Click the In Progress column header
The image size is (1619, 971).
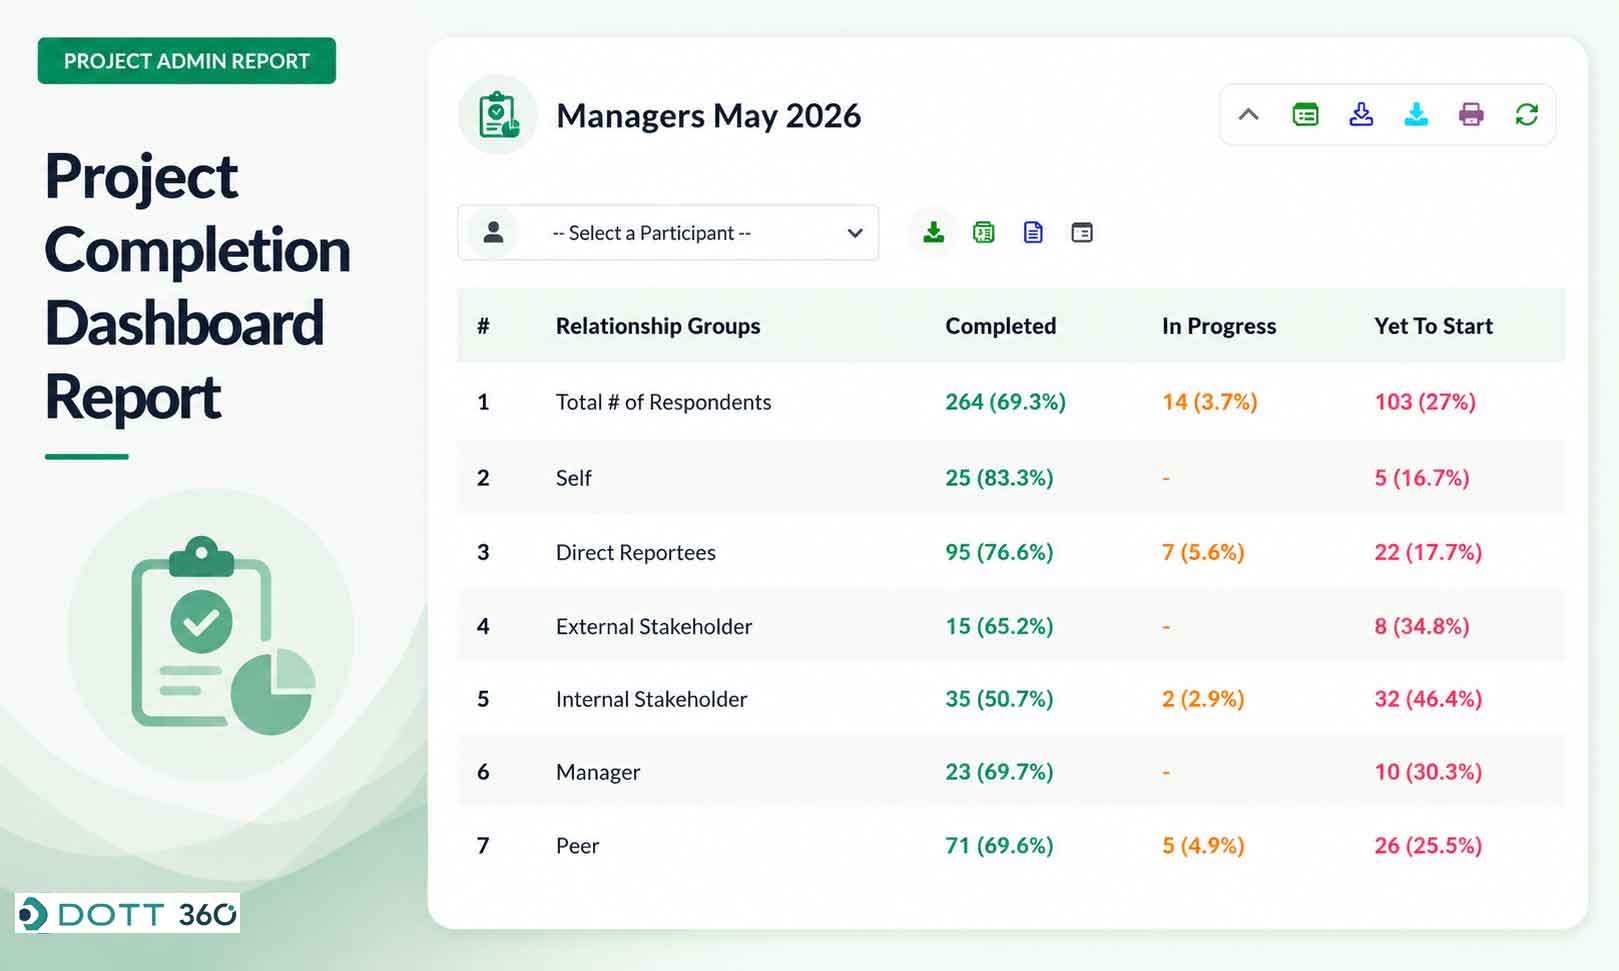click(x=1219, y=326)
